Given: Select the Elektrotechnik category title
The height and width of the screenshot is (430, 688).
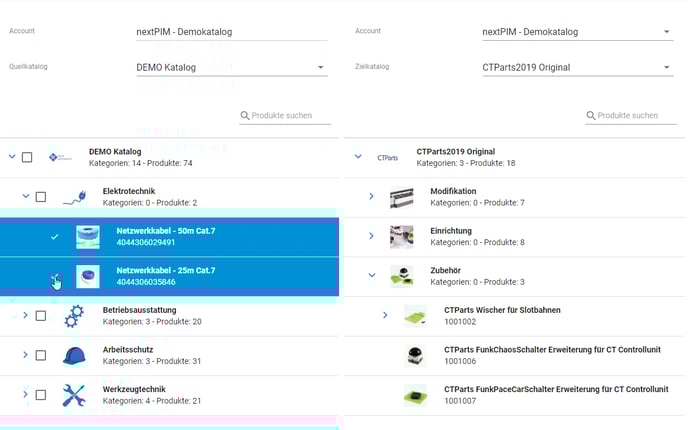Looking at the screenshot, I should coord(129,191).
